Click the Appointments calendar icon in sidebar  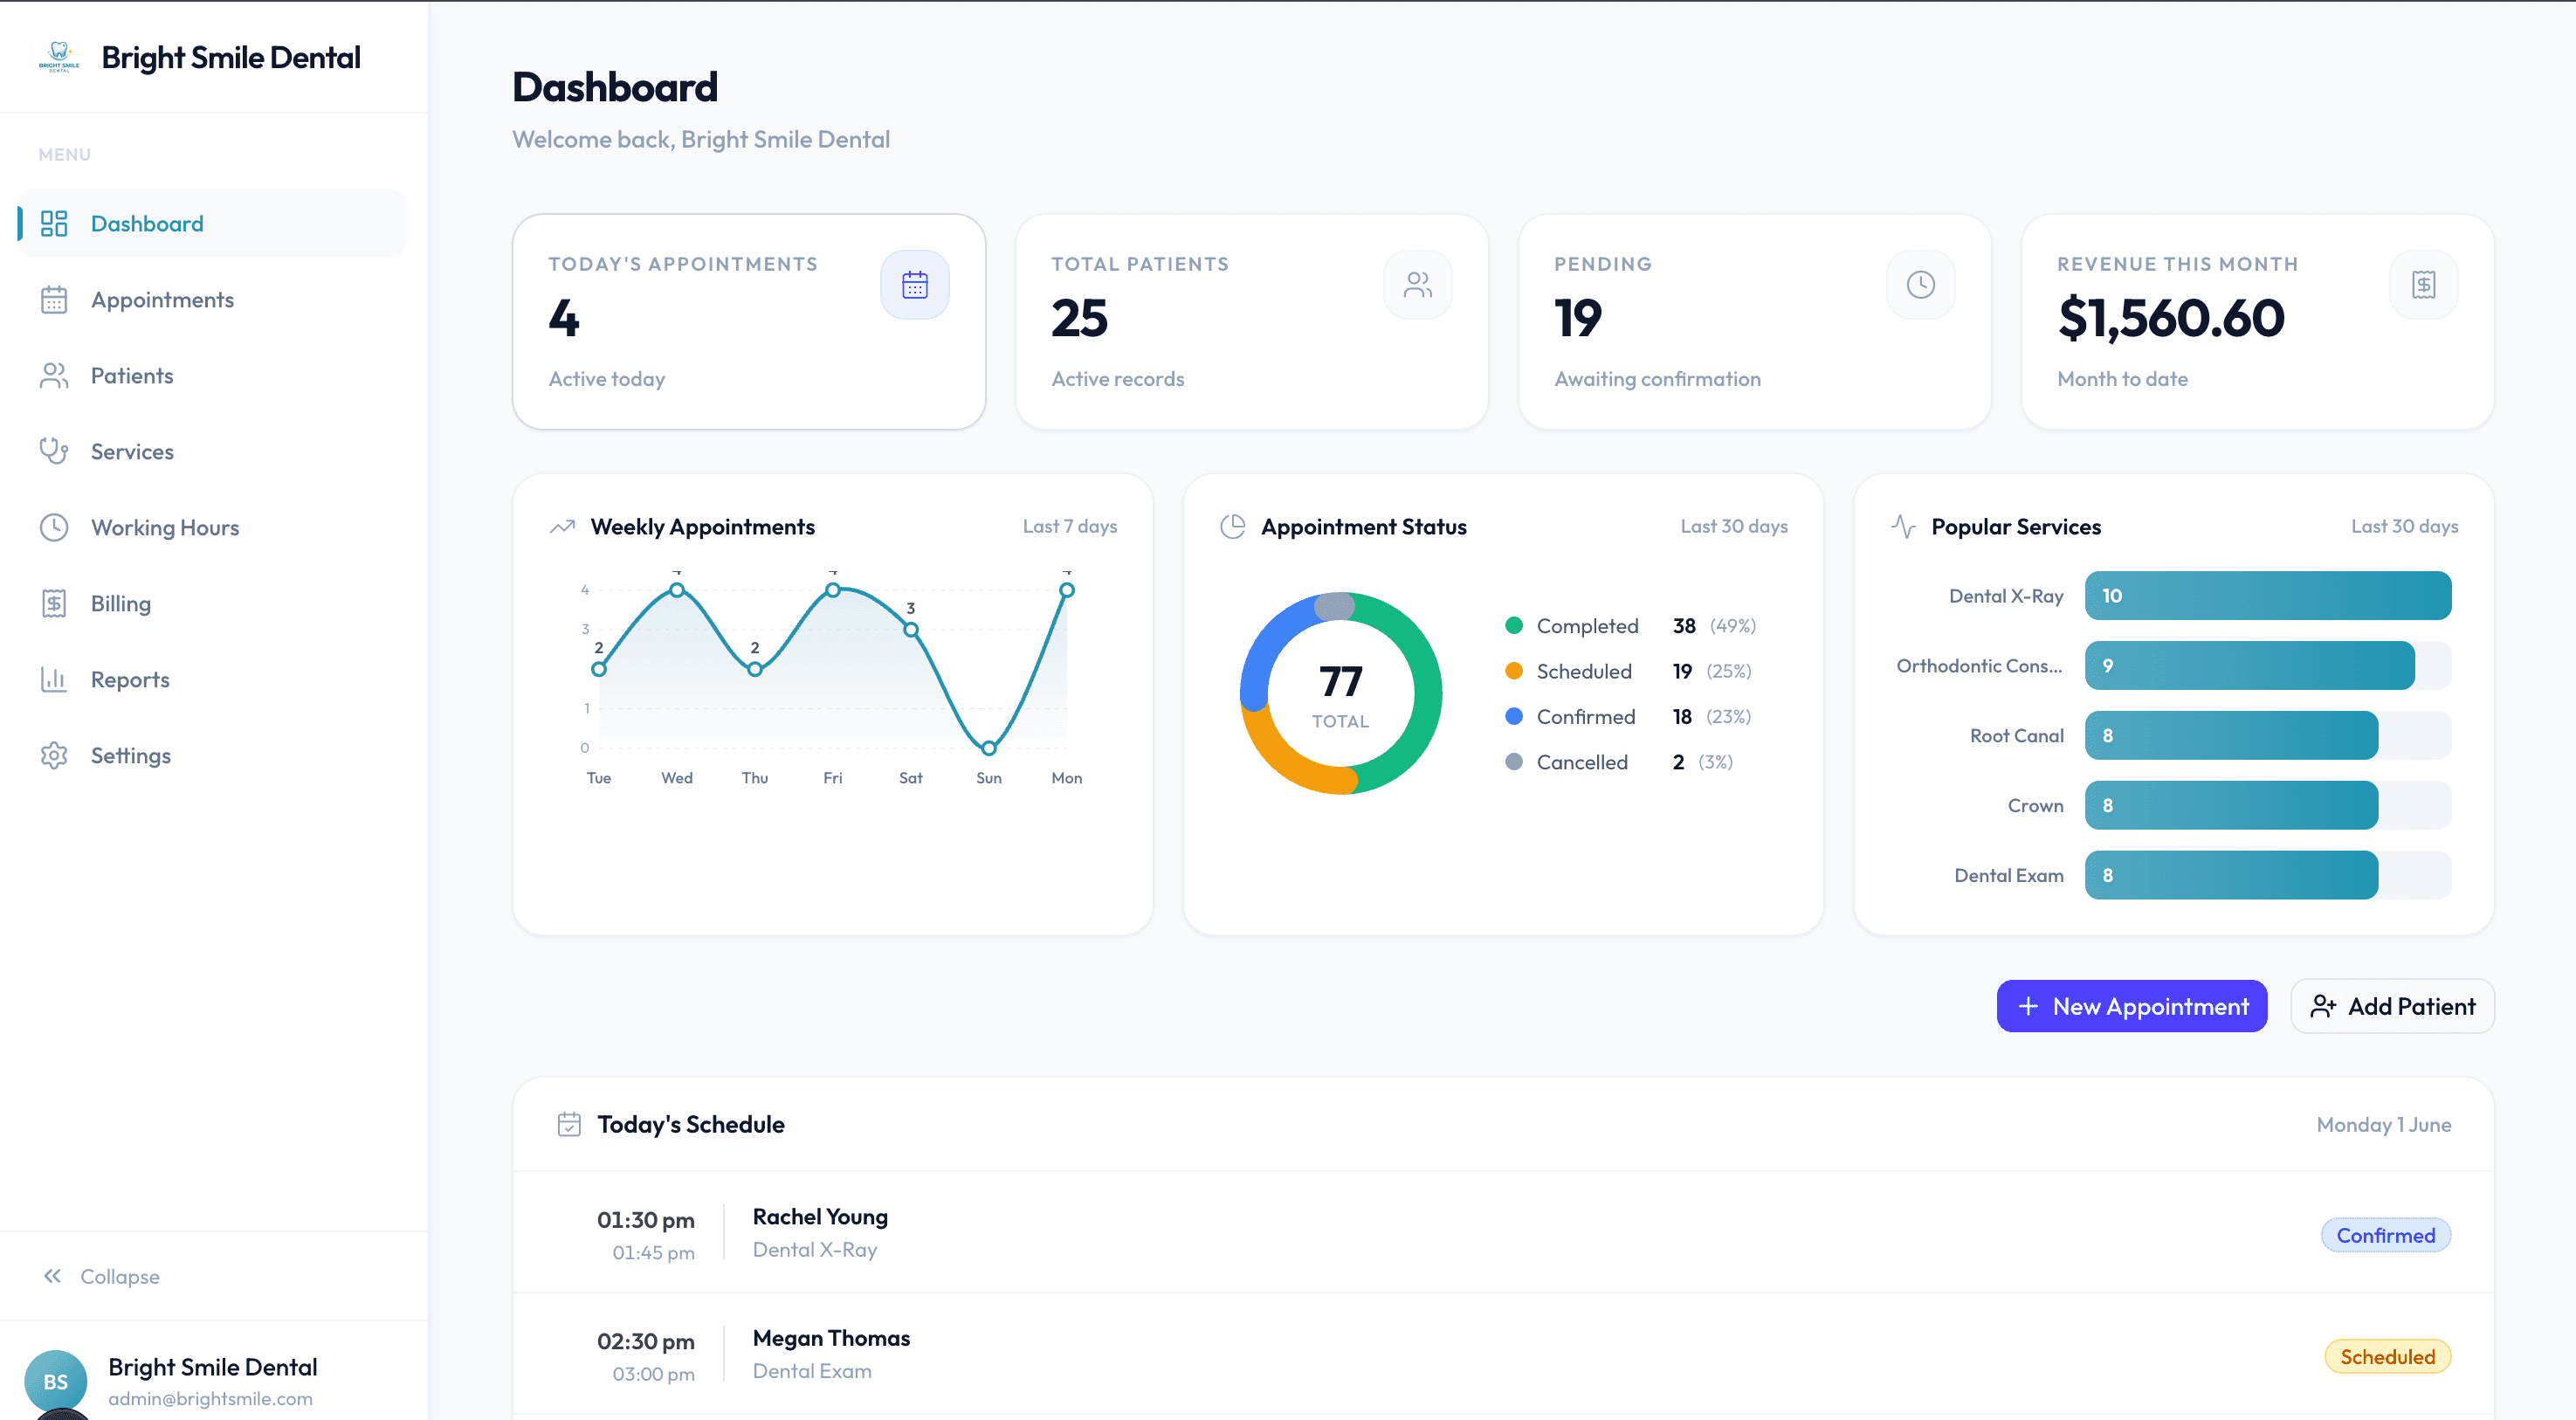[x=54, y=299]
